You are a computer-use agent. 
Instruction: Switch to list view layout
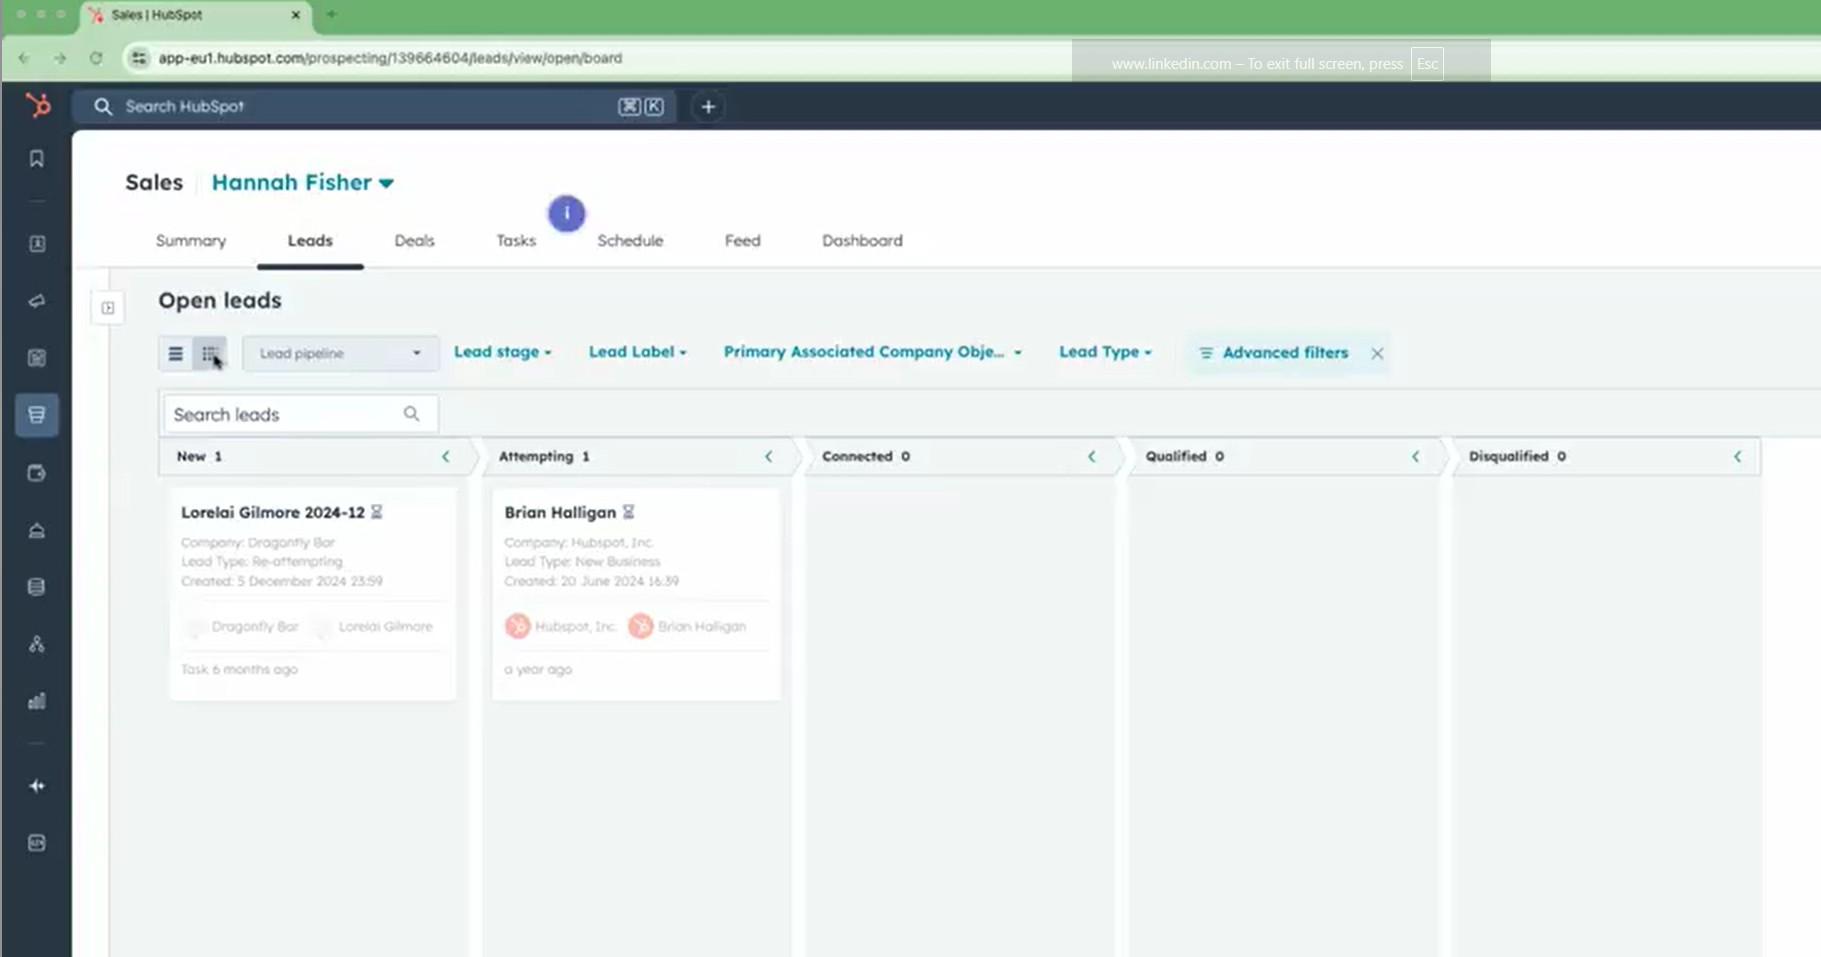point(176,353)
